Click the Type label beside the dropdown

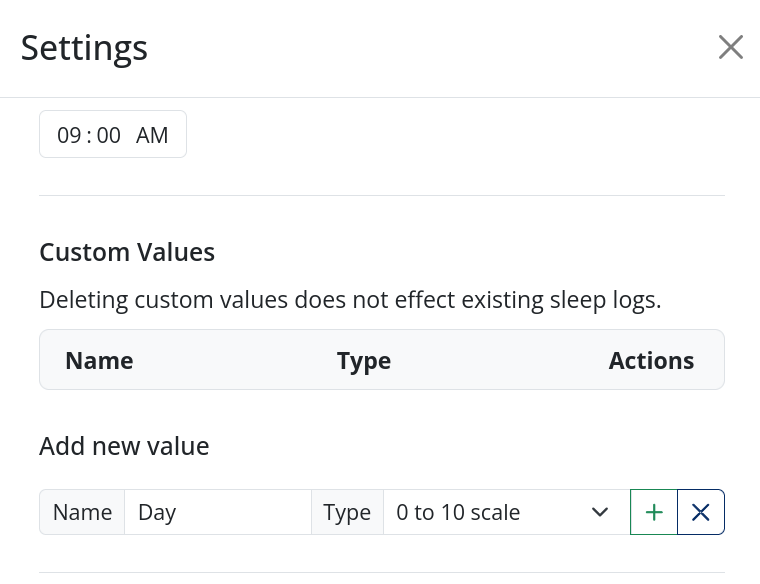[x=347, y=513]
